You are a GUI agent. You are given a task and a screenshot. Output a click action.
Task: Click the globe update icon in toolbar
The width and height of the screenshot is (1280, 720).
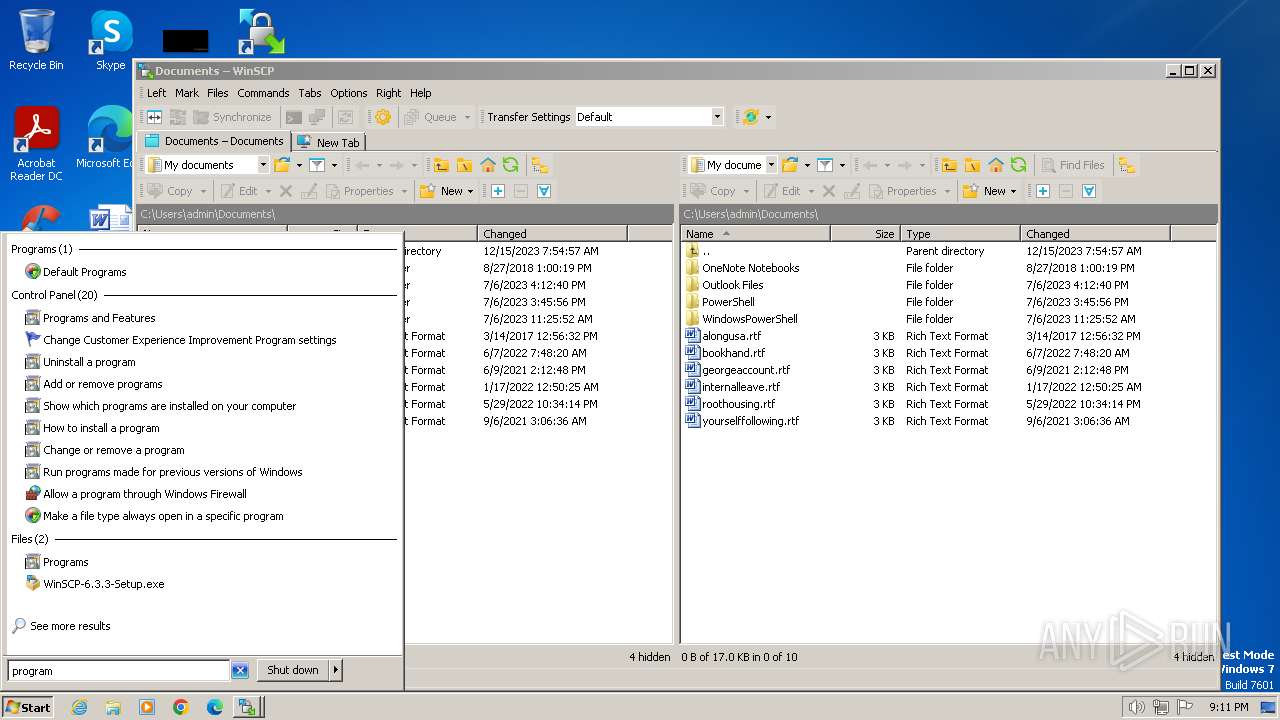click(x=751, y=117)
